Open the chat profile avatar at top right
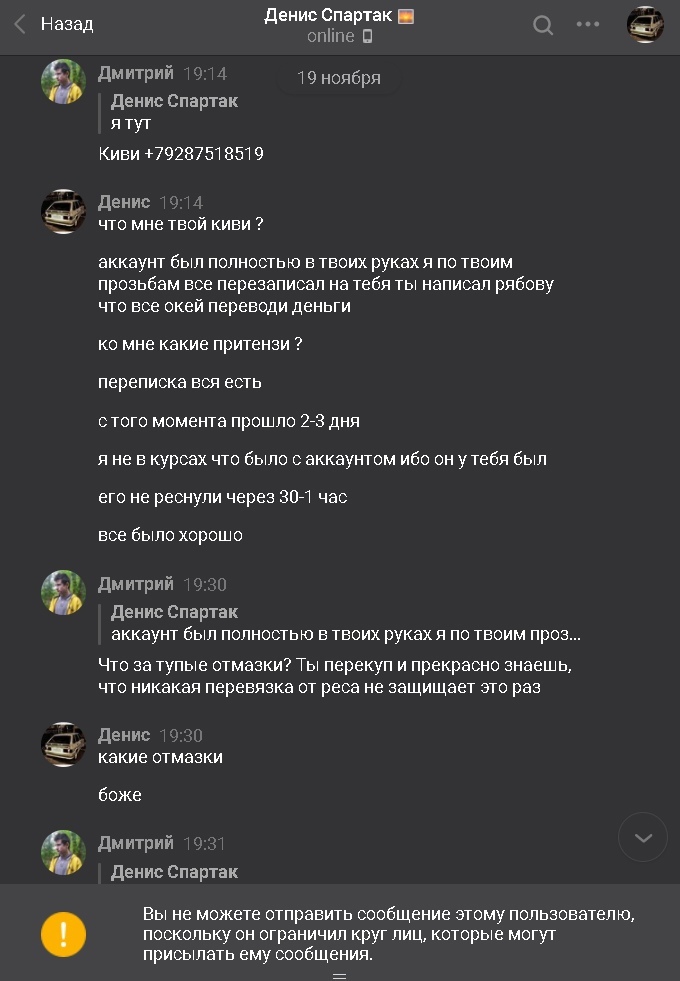Screen dimensions: 680x981 pyautogui.click(x=645, y=25)
